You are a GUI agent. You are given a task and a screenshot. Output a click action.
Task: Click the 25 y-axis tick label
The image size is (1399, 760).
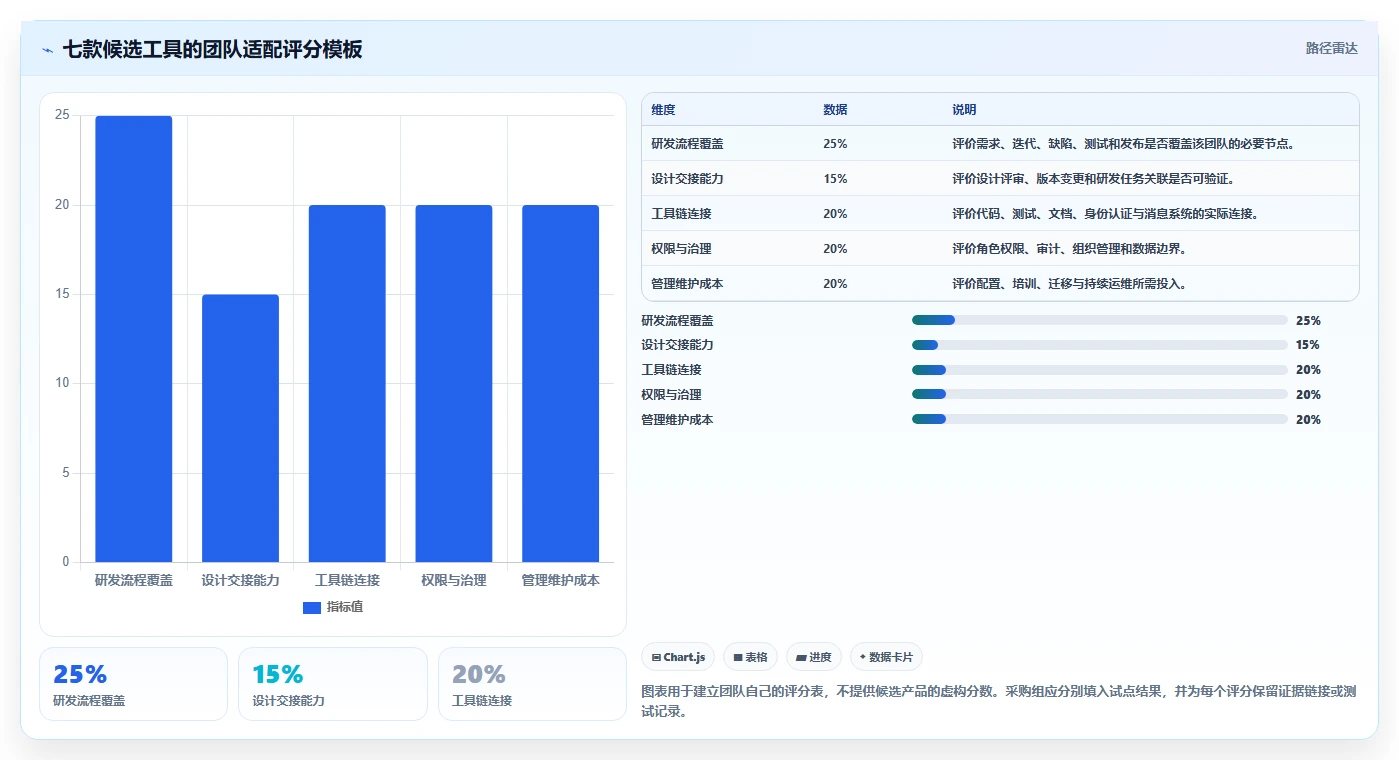click(62, 115)
